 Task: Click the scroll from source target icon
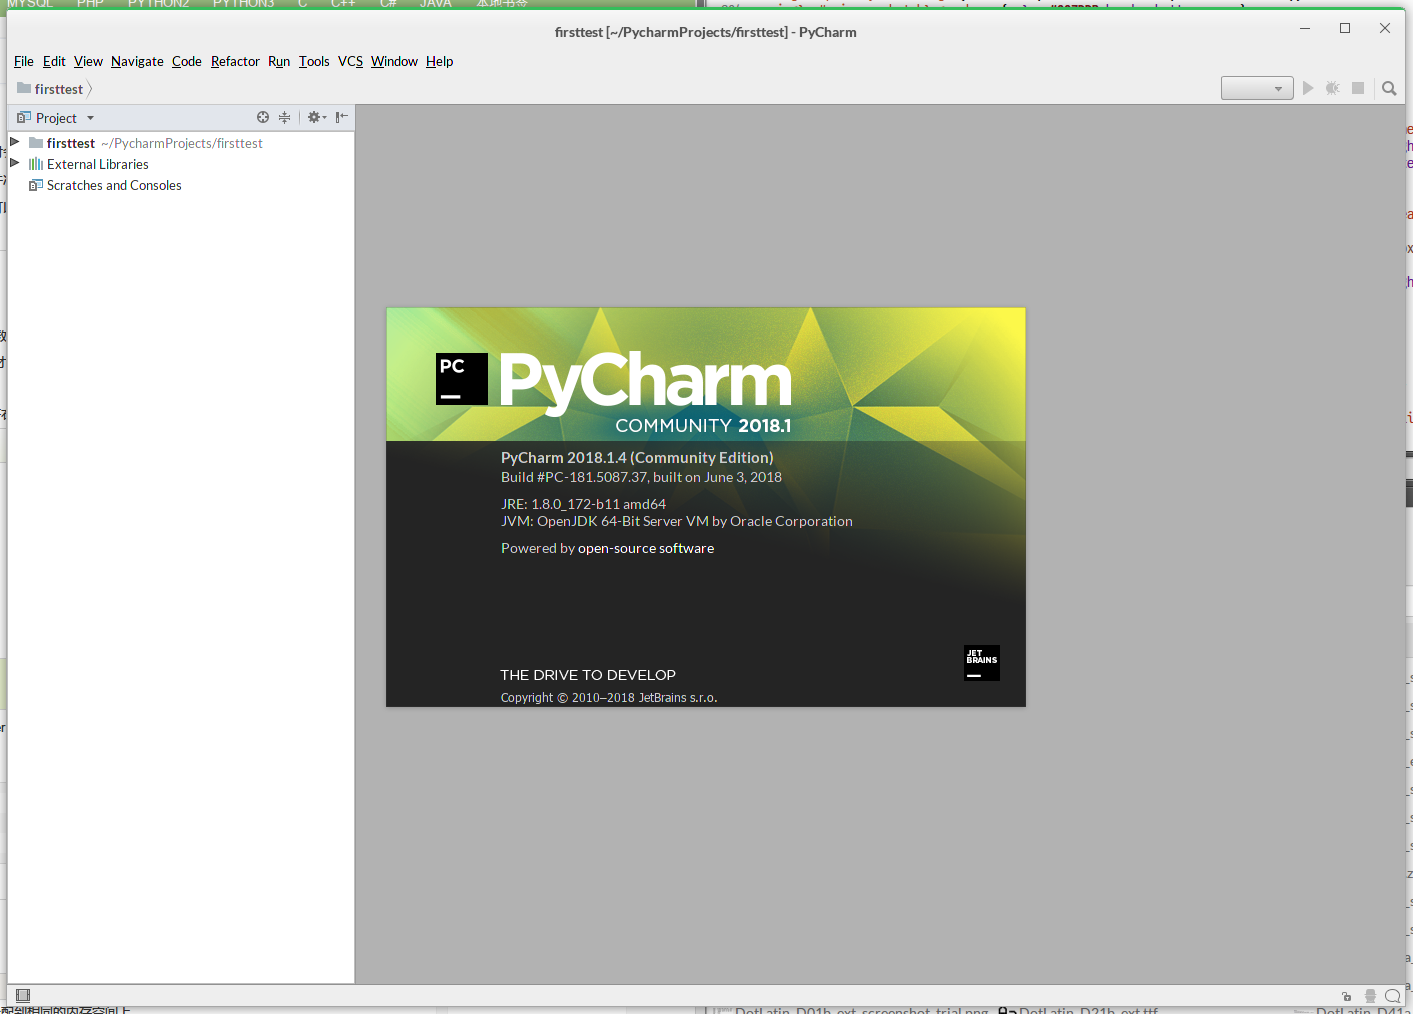[263, 117]
